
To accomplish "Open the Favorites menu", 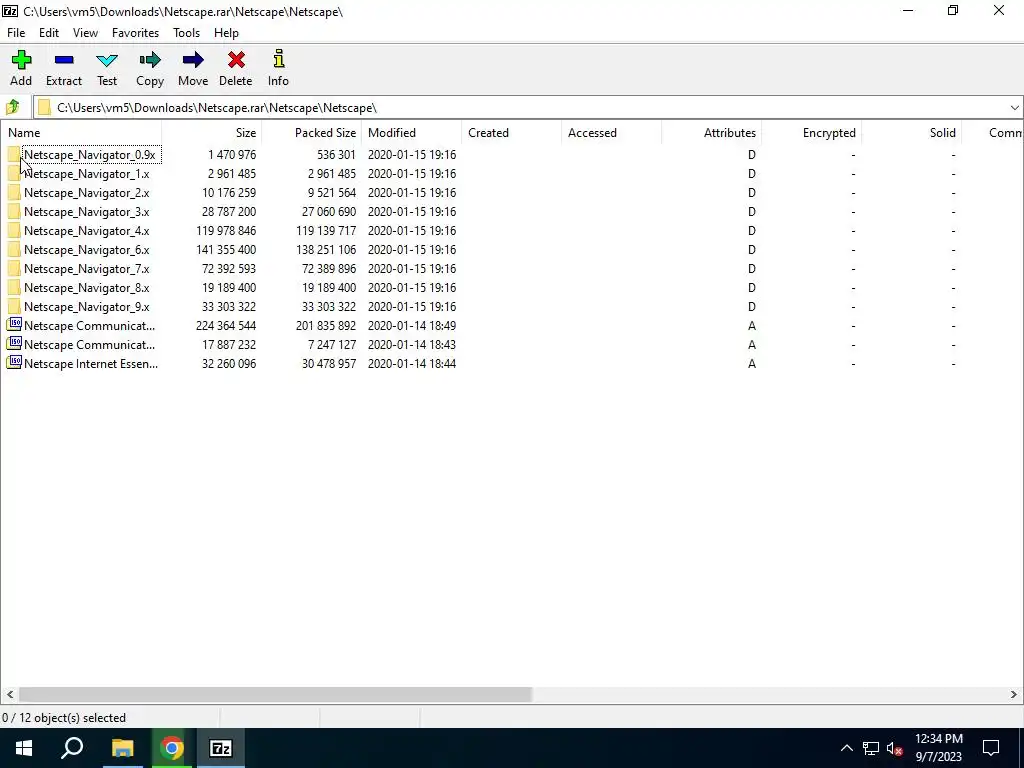I will coord(135,33).
